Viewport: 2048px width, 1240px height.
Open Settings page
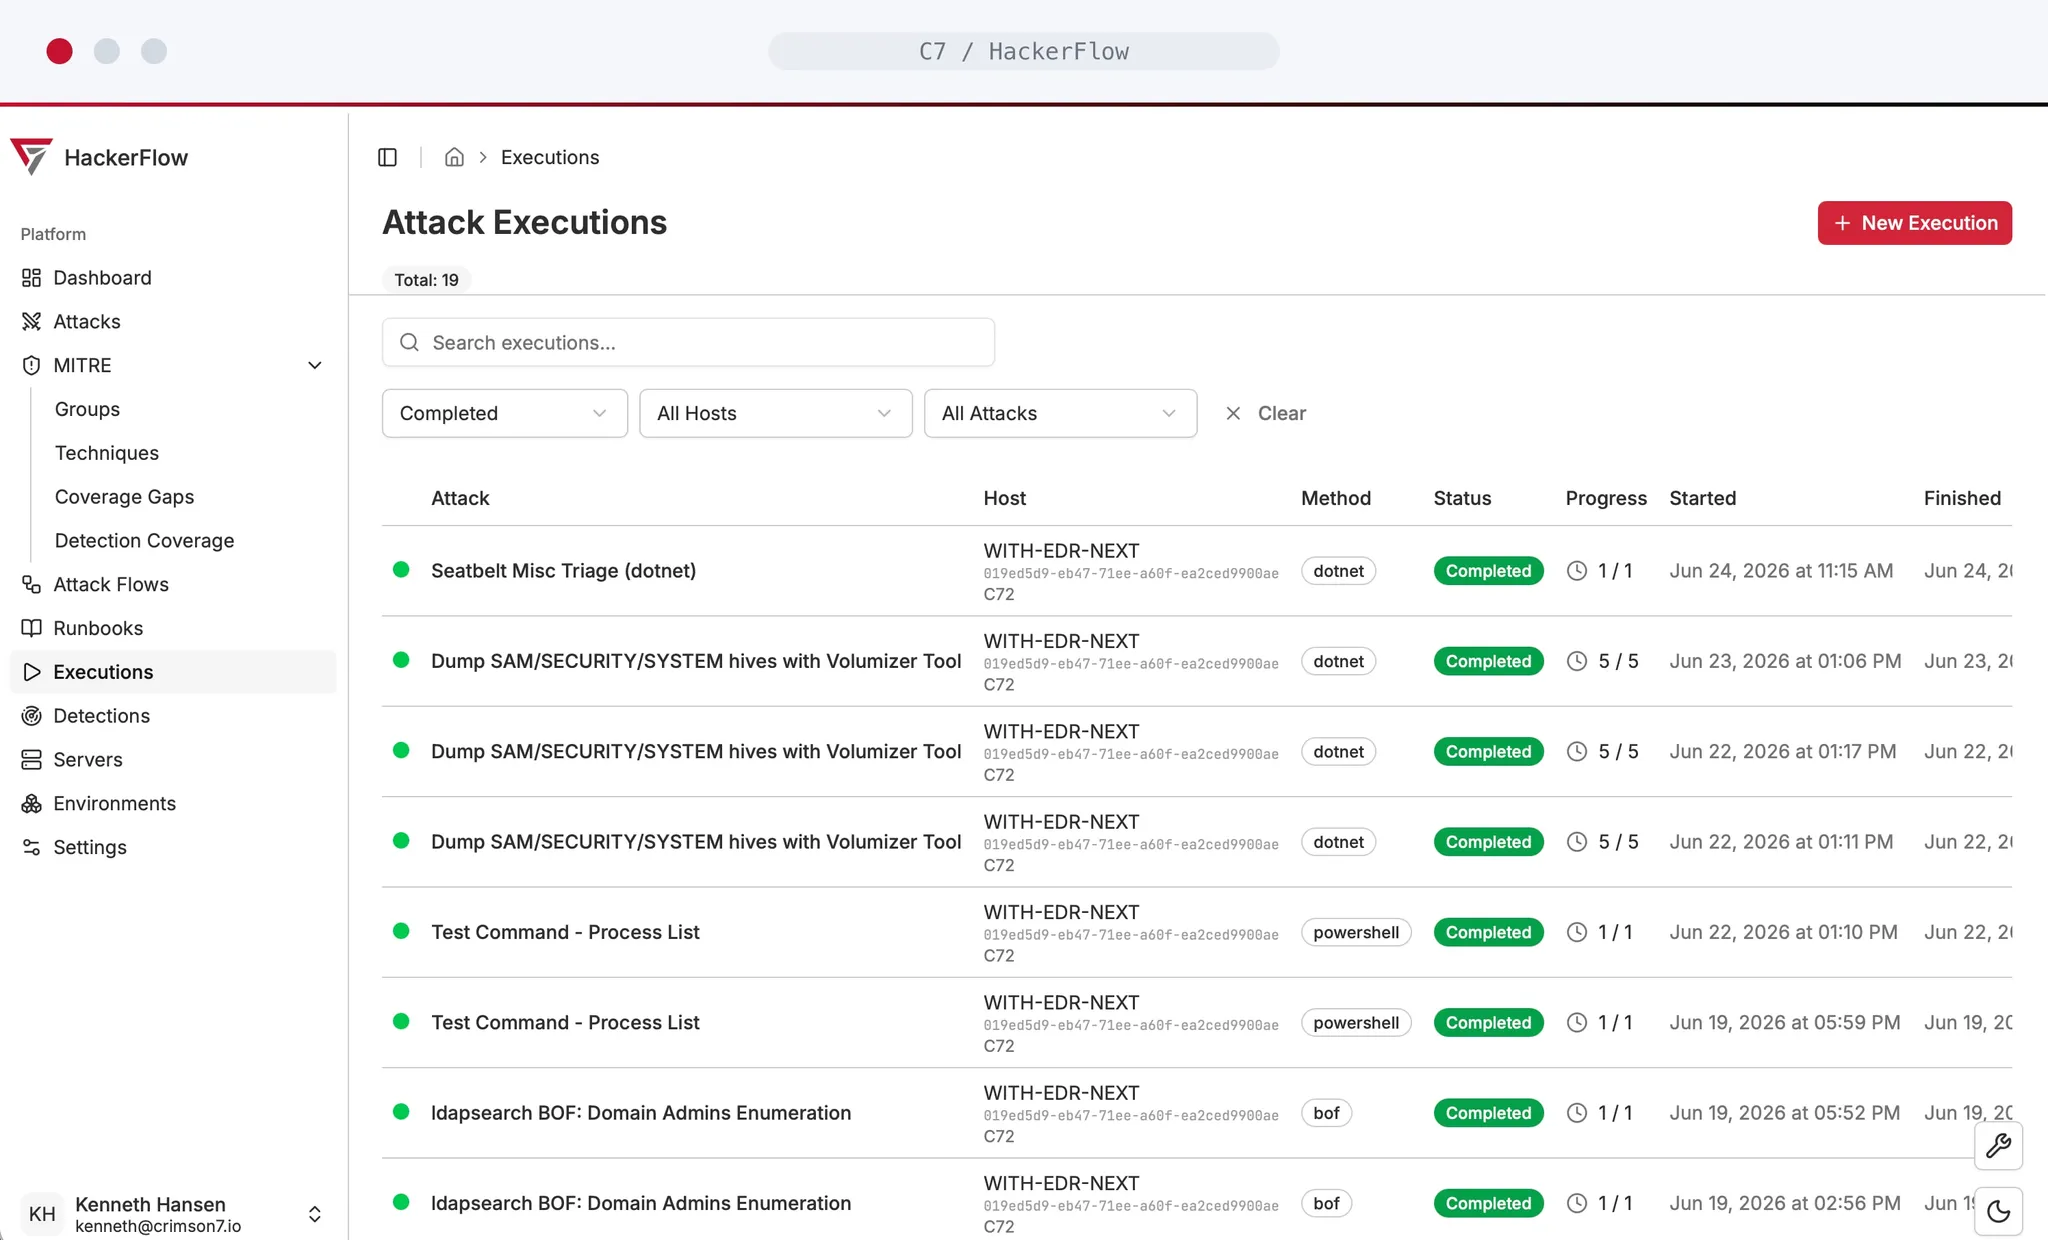click(x=89, y=847)
